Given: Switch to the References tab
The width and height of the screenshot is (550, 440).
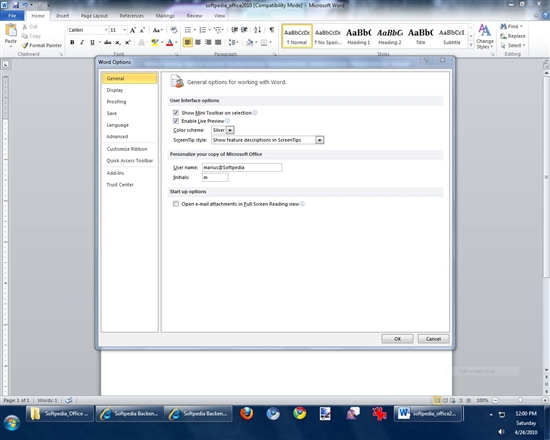Looking at the screenshot, I should pos(132,16).
